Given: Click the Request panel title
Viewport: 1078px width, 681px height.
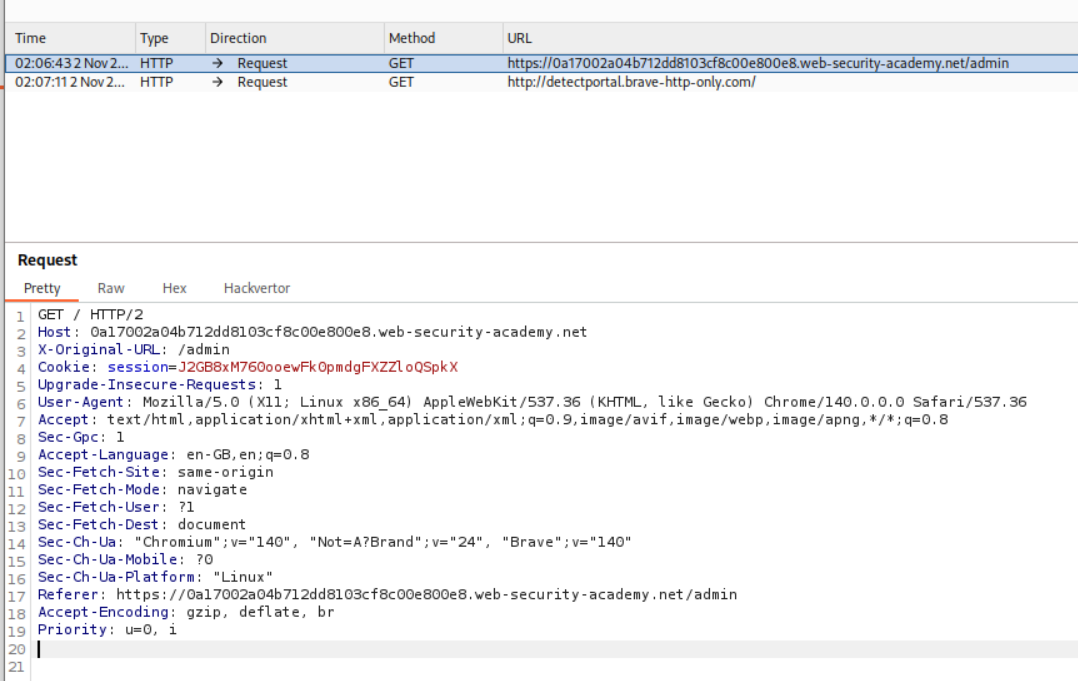Looking at the screenshot, I should (47, 260).
